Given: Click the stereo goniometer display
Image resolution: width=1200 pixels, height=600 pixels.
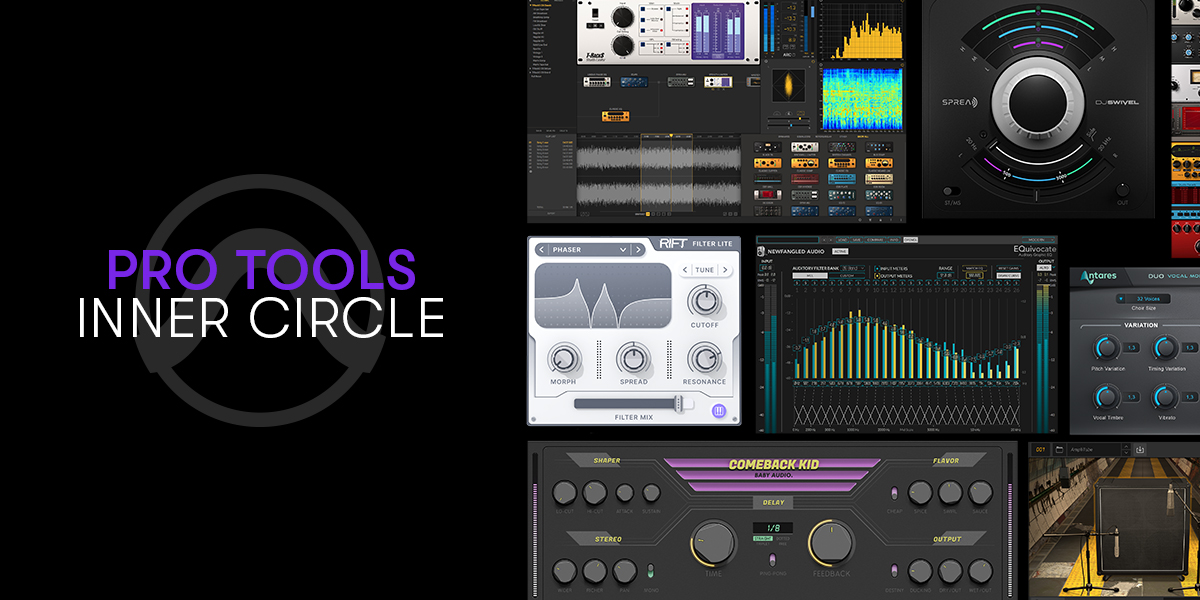Looking at the screenshot, I should tap(791, 84).
